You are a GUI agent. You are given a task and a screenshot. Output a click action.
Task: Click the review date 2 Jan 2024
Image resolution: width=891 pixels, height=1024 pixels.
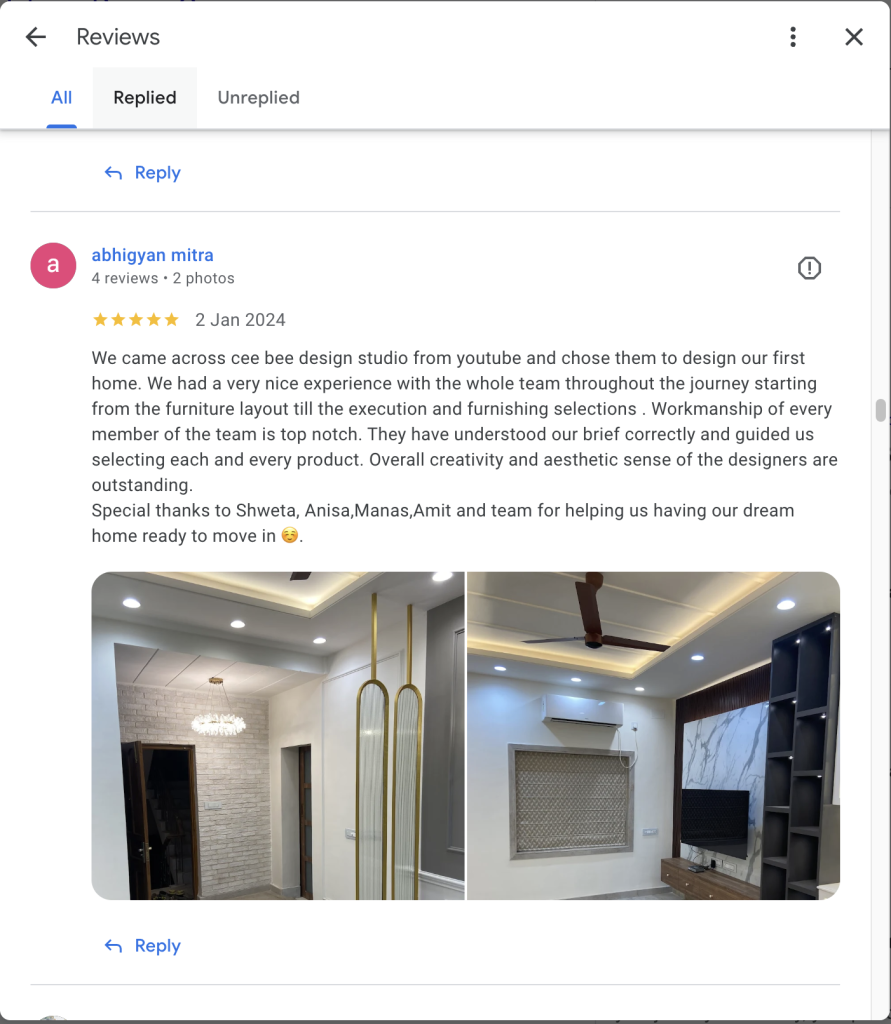coord(240,320)
